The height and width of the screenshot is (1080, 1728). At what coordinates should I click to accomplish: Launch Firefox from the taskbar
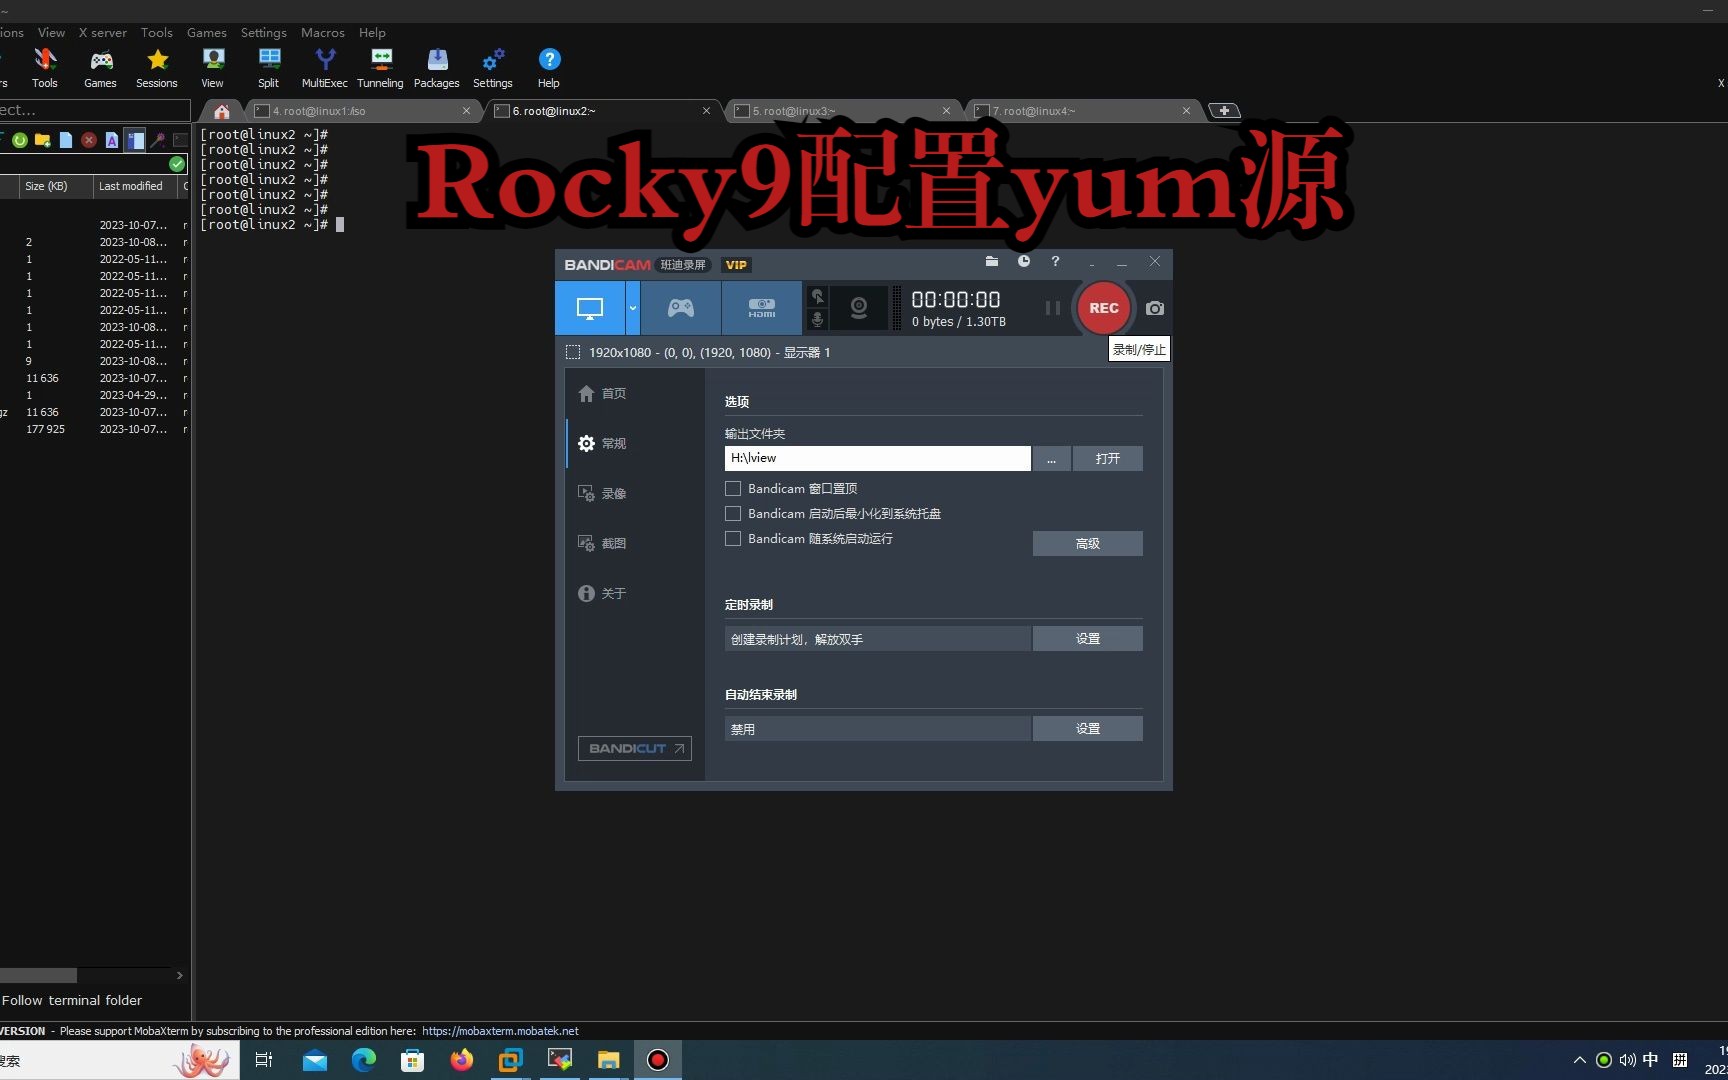click(461, 1060)
